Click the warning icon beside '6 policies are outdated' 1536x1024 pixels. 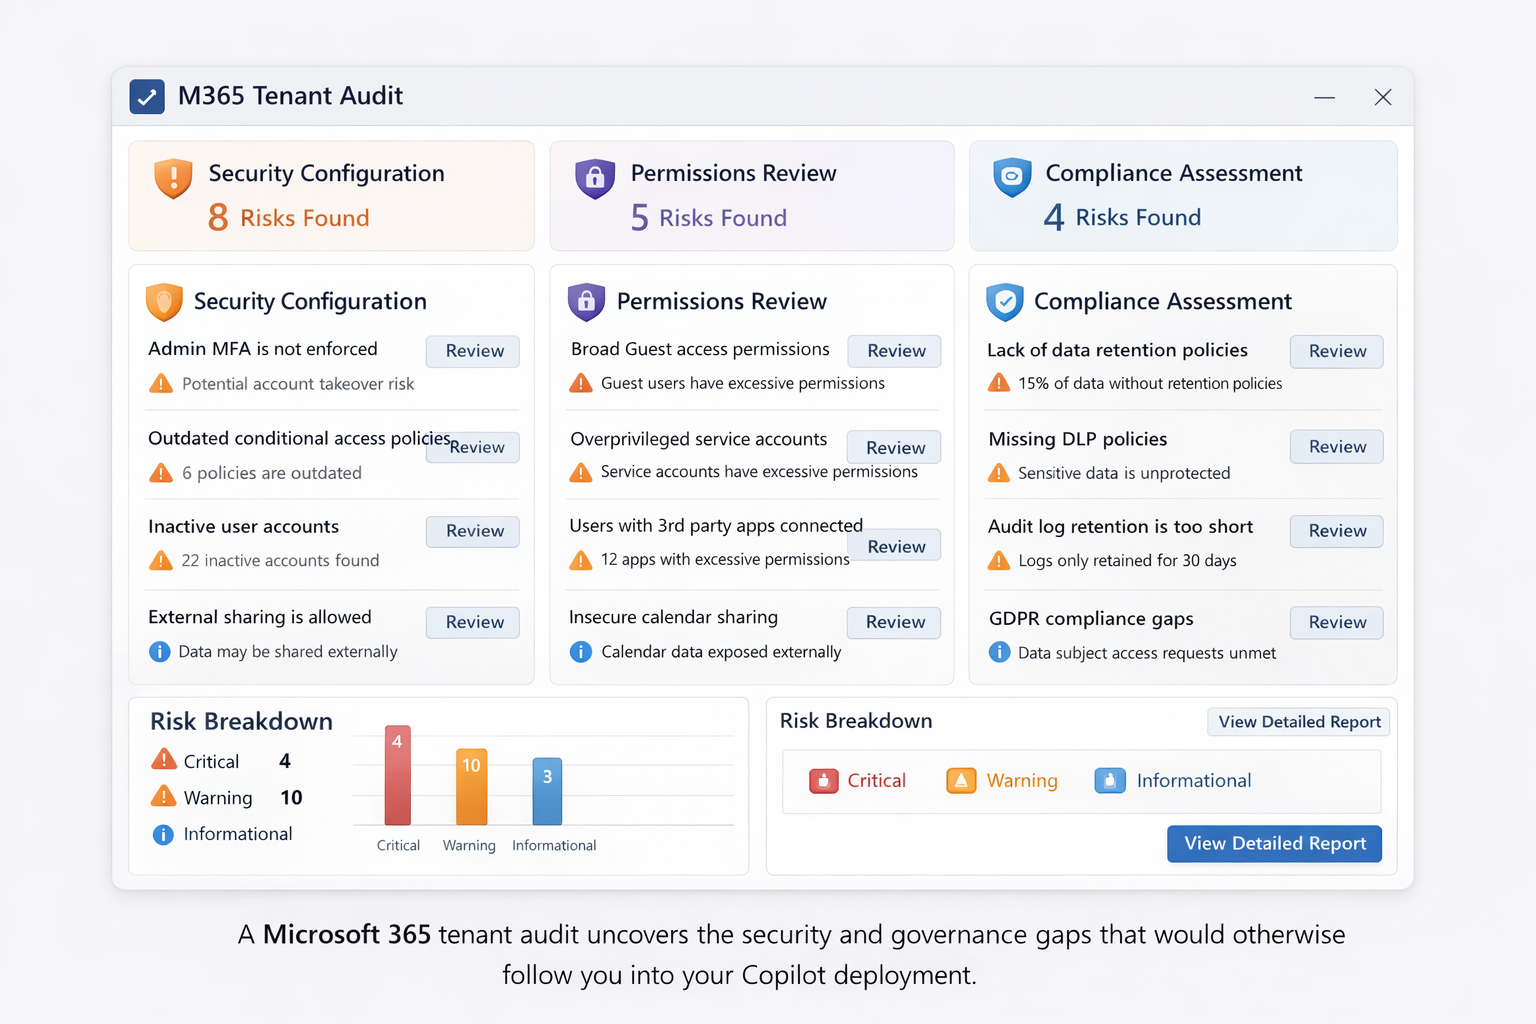click(161, 472)
